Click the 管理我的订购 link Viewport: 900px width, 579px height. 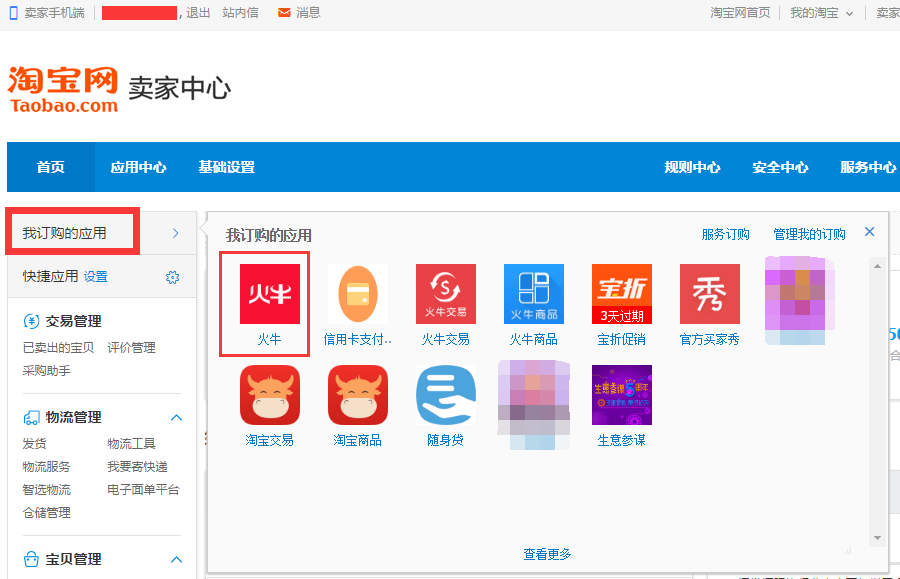(809, 234)
